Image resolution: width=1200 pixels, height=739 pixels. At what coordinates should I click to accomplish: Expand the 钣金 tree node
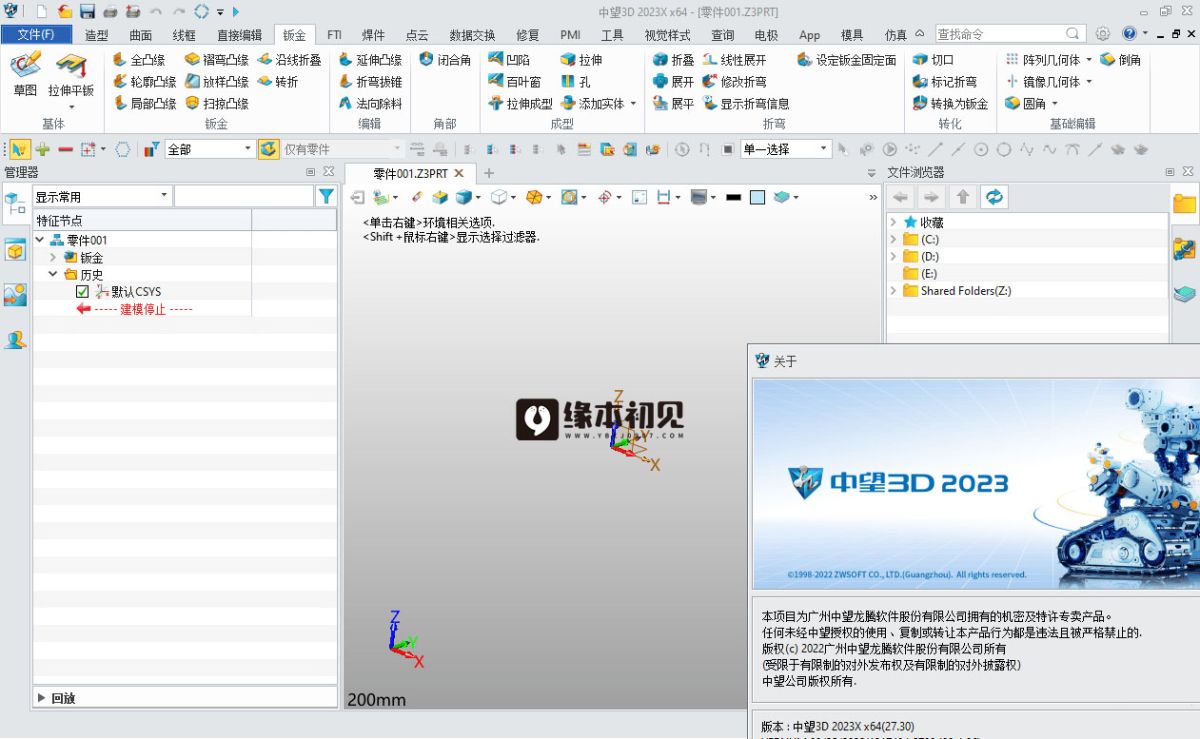(x=53, y=258)
